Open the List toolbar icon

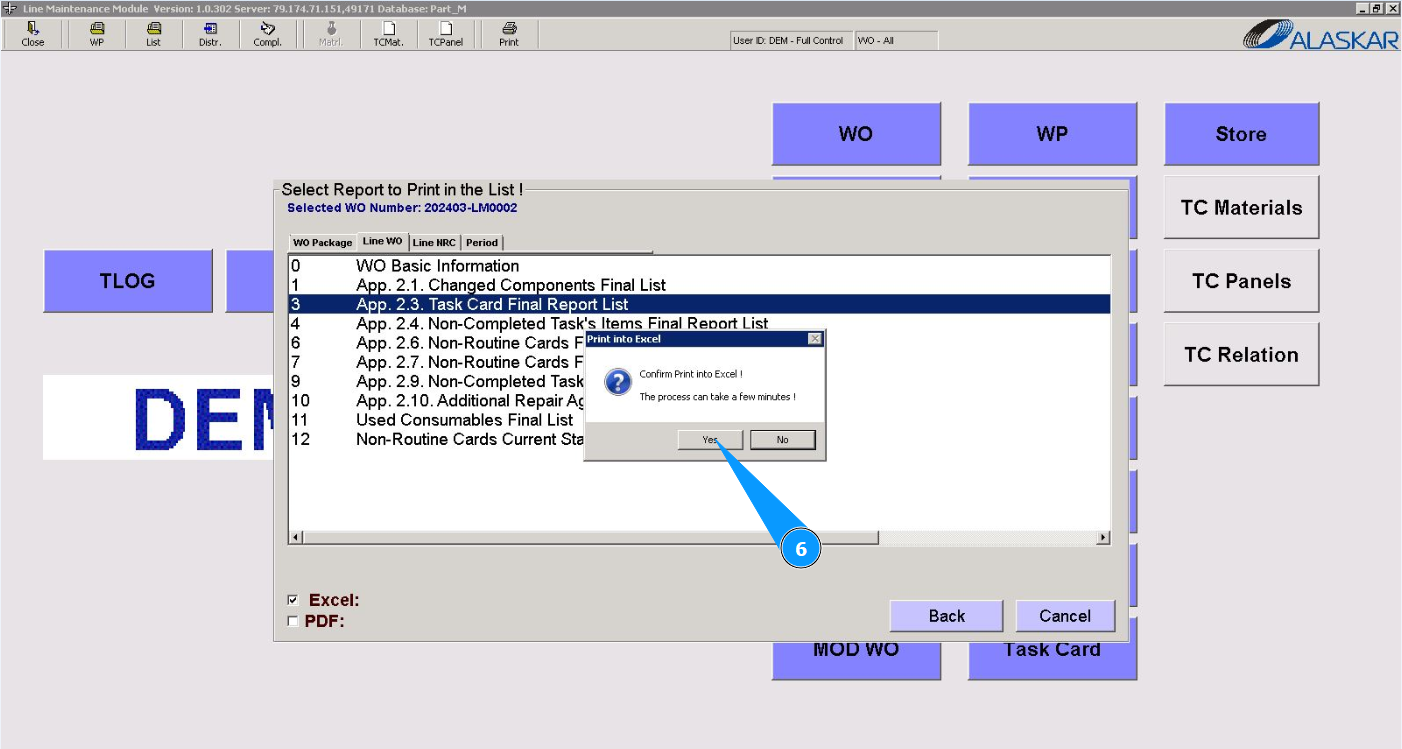(x=153, y=35)
